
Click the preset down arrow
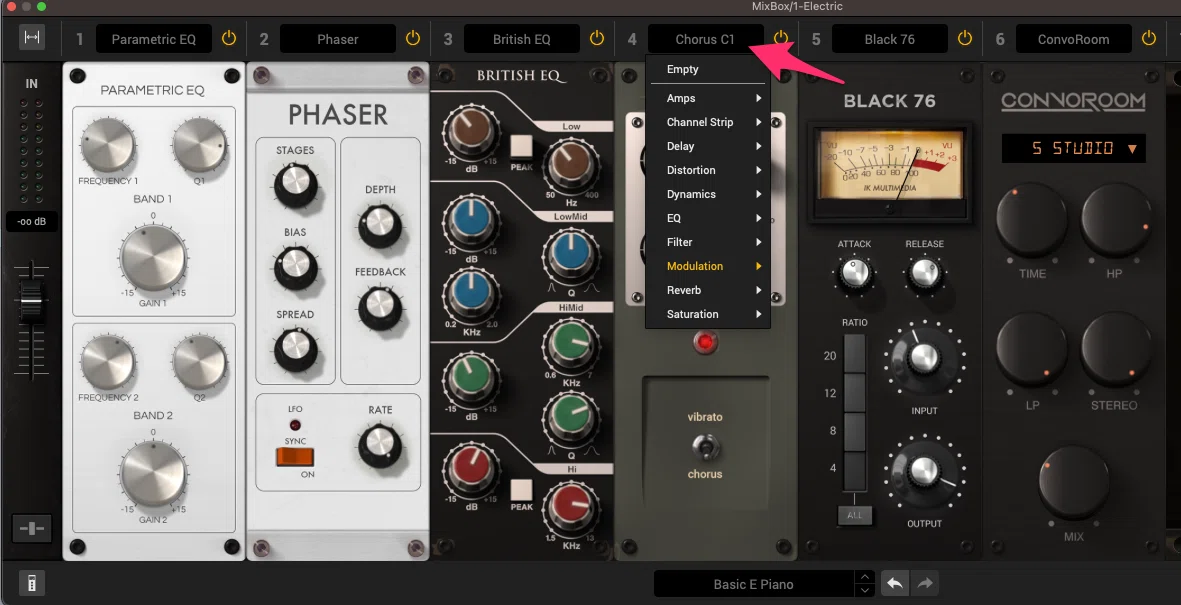[865, 591]
